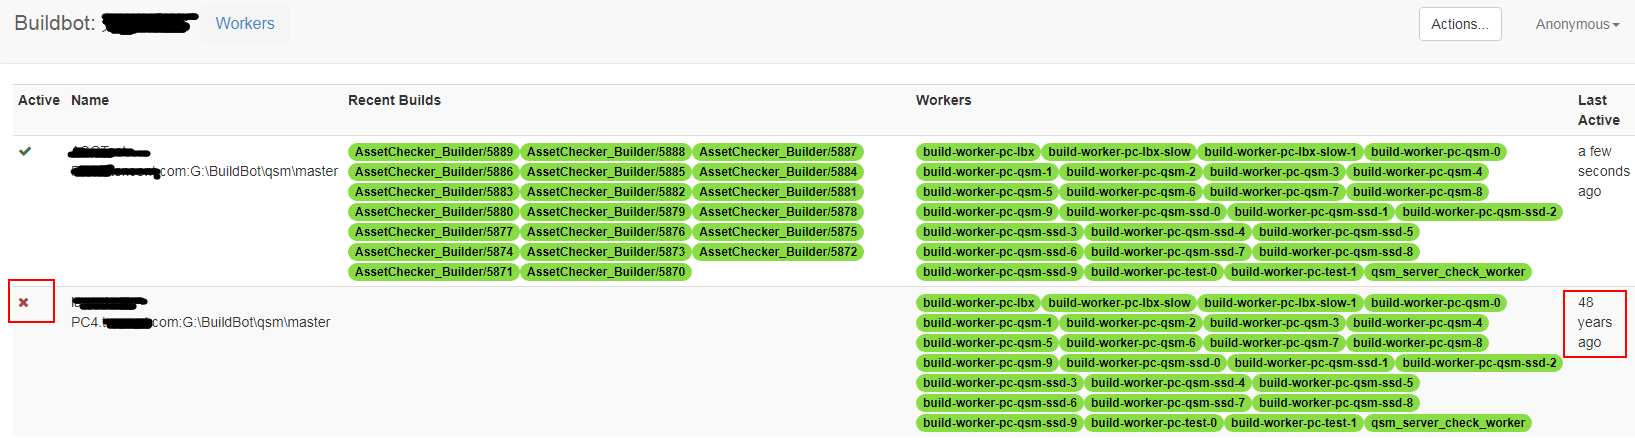The image size is (1635, 448).
Task: Select build-worker-pc-qsm-4 in the active master row
Action: (1418, 172)
